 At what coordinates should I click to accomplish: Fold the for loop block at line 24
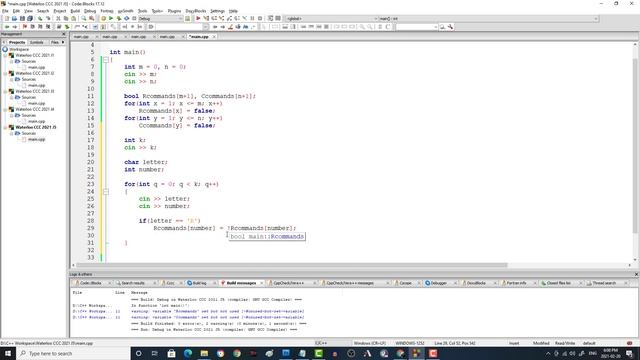click(106, 191)
